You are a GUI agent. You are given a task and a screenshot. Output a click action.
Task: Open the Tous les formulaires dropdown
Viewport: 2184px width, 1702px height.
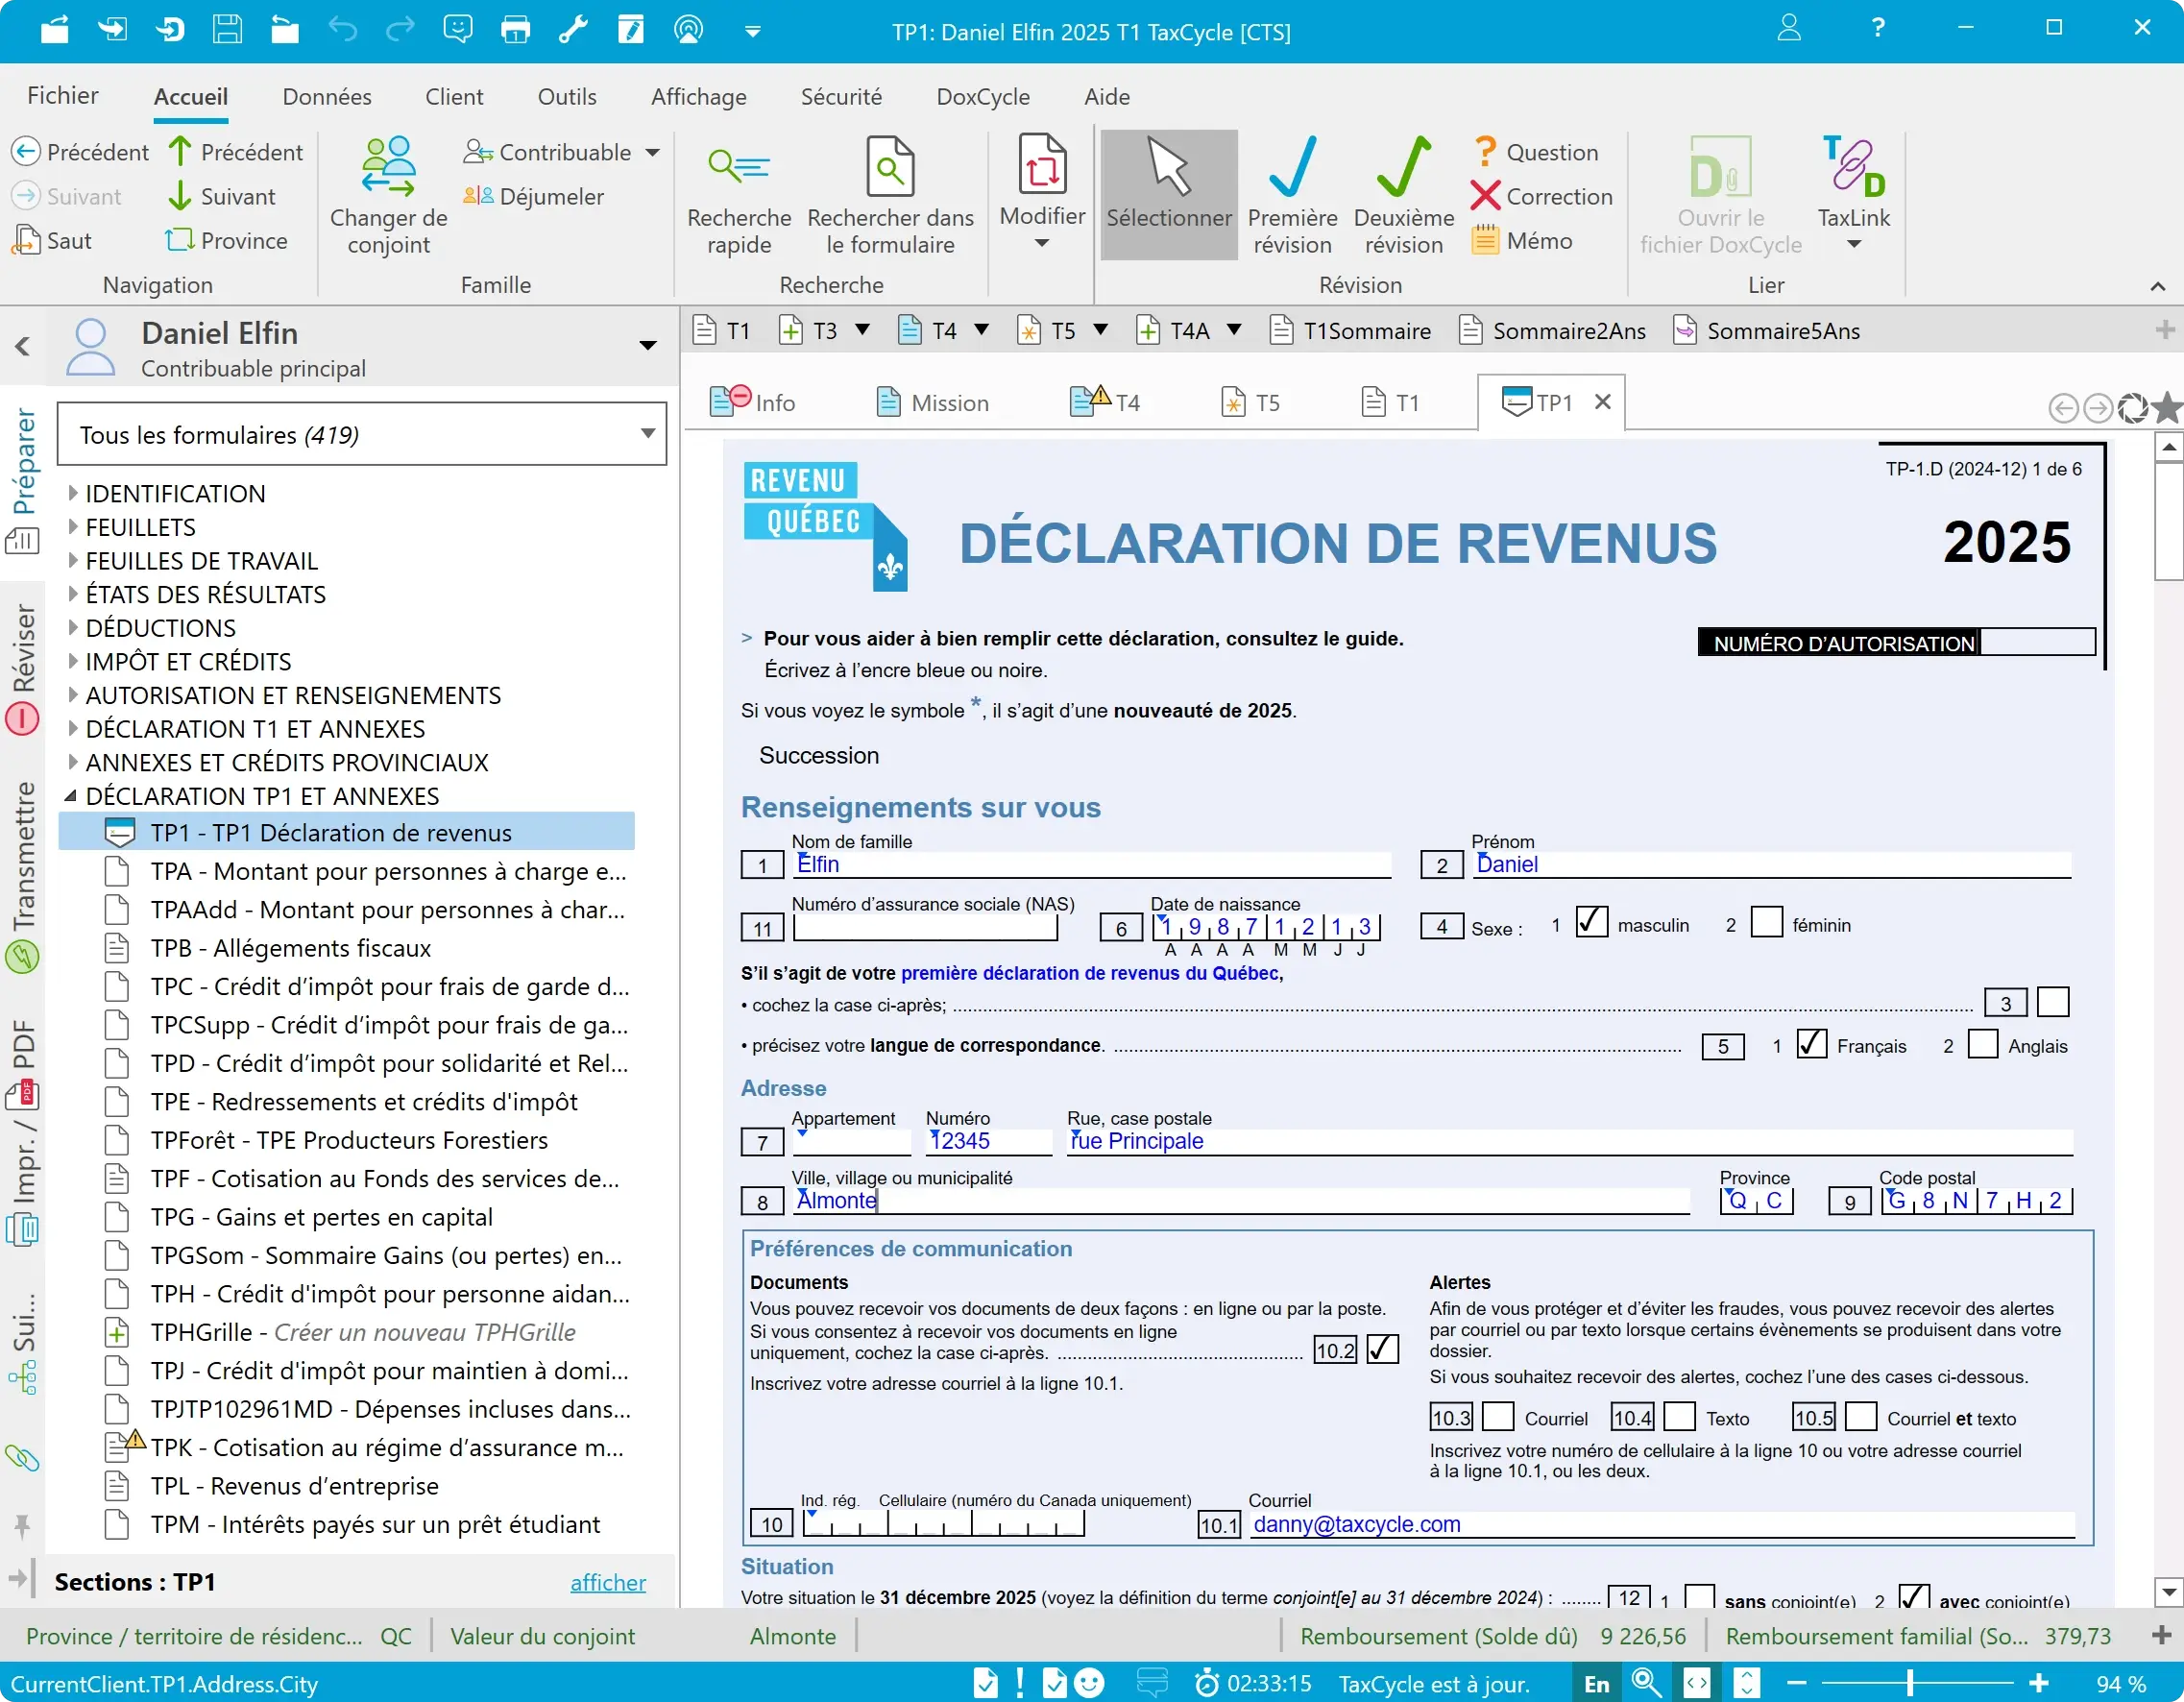click(648, 434)
